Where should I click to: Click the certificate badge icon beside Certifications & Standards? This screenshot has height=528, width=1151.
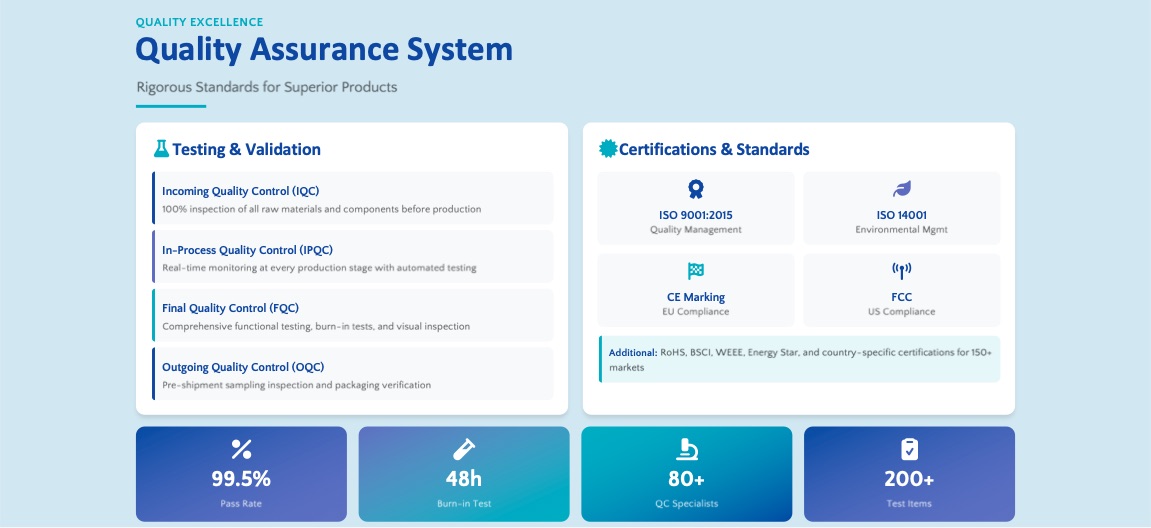[x=607, y=149]
